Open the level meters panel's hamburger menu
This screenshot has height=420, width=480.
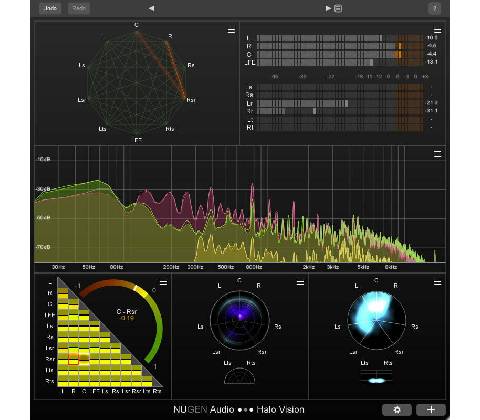coord(437,31)
